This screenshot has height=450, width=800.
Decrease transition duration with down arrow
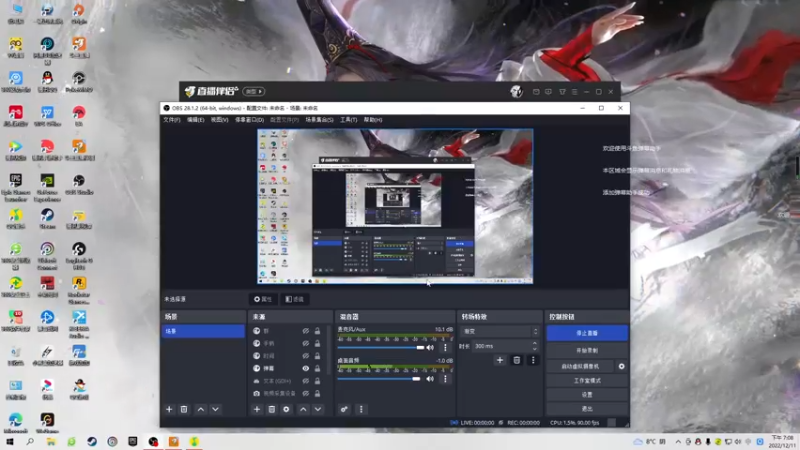[535, 348]
